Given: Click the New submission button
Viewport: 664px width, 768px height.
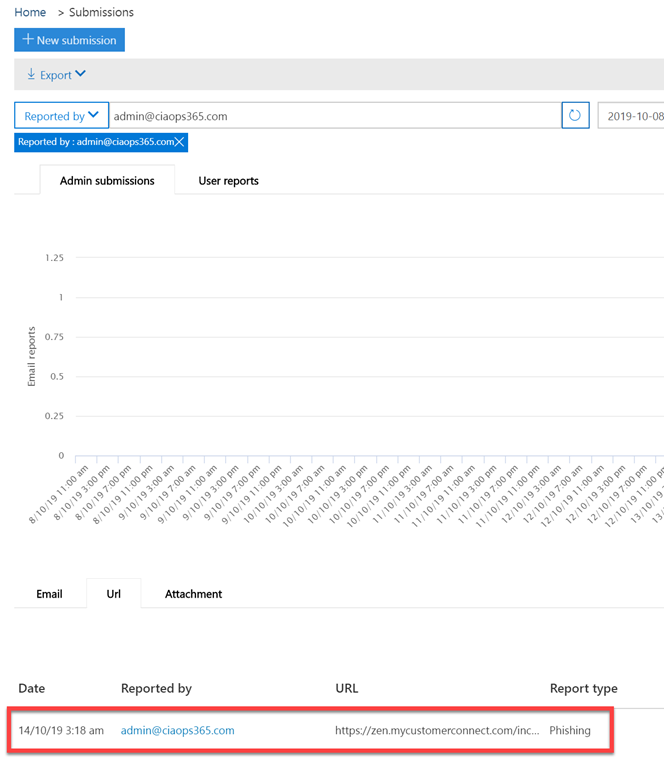Looking at the screenshot, I should tap(69, 40).
